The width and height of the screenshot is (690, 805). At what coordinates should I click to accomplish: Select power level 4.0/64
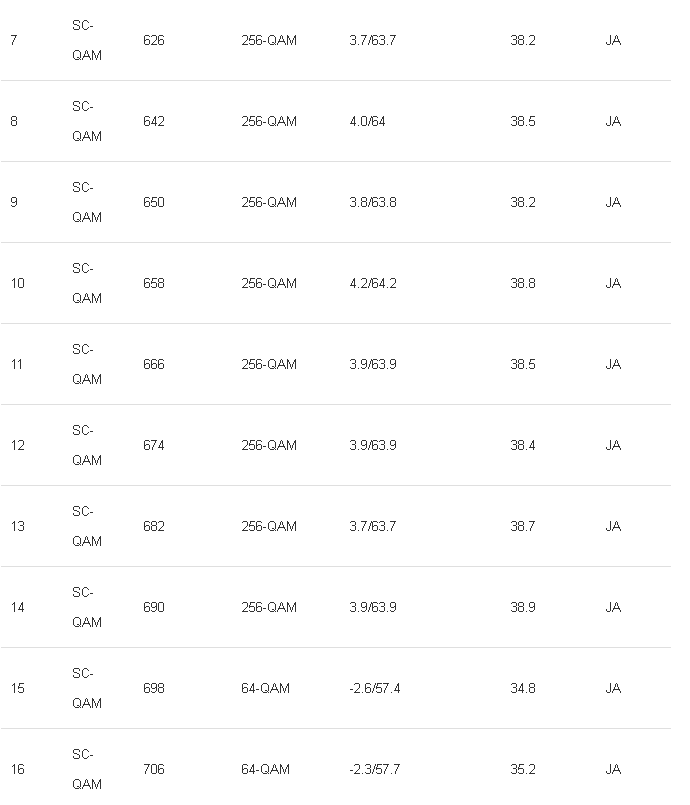coord(367,122)
